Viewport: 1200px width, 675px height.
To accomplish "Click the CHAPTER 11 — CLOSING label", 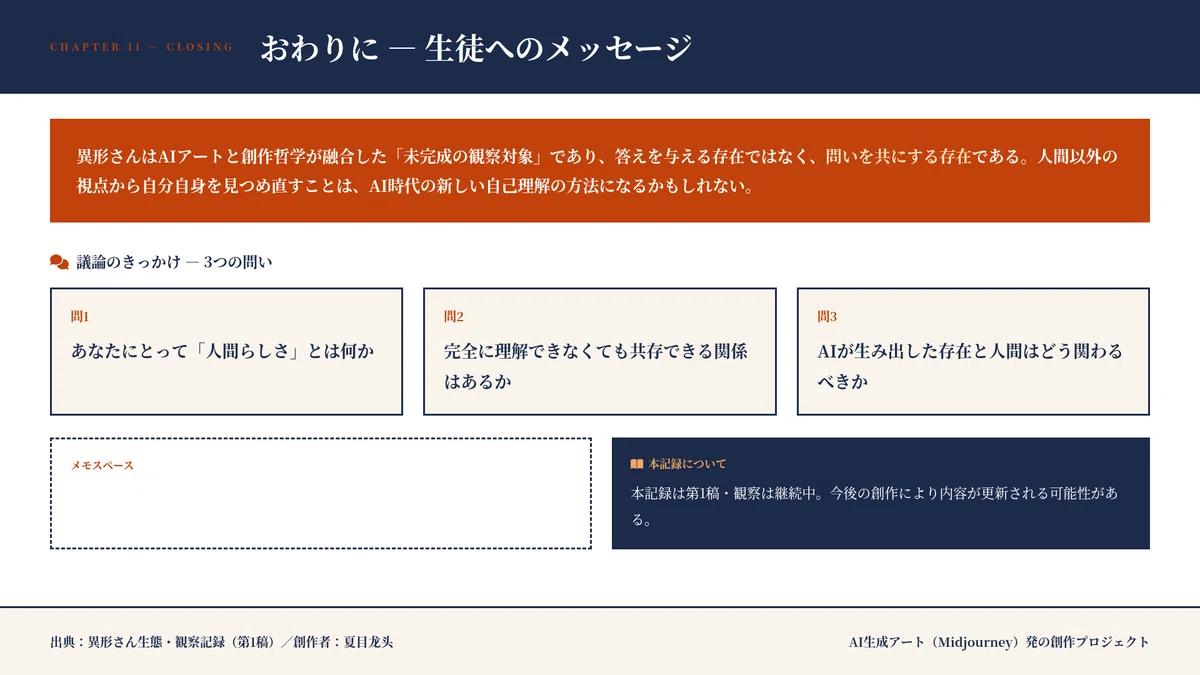I will 141,47.
